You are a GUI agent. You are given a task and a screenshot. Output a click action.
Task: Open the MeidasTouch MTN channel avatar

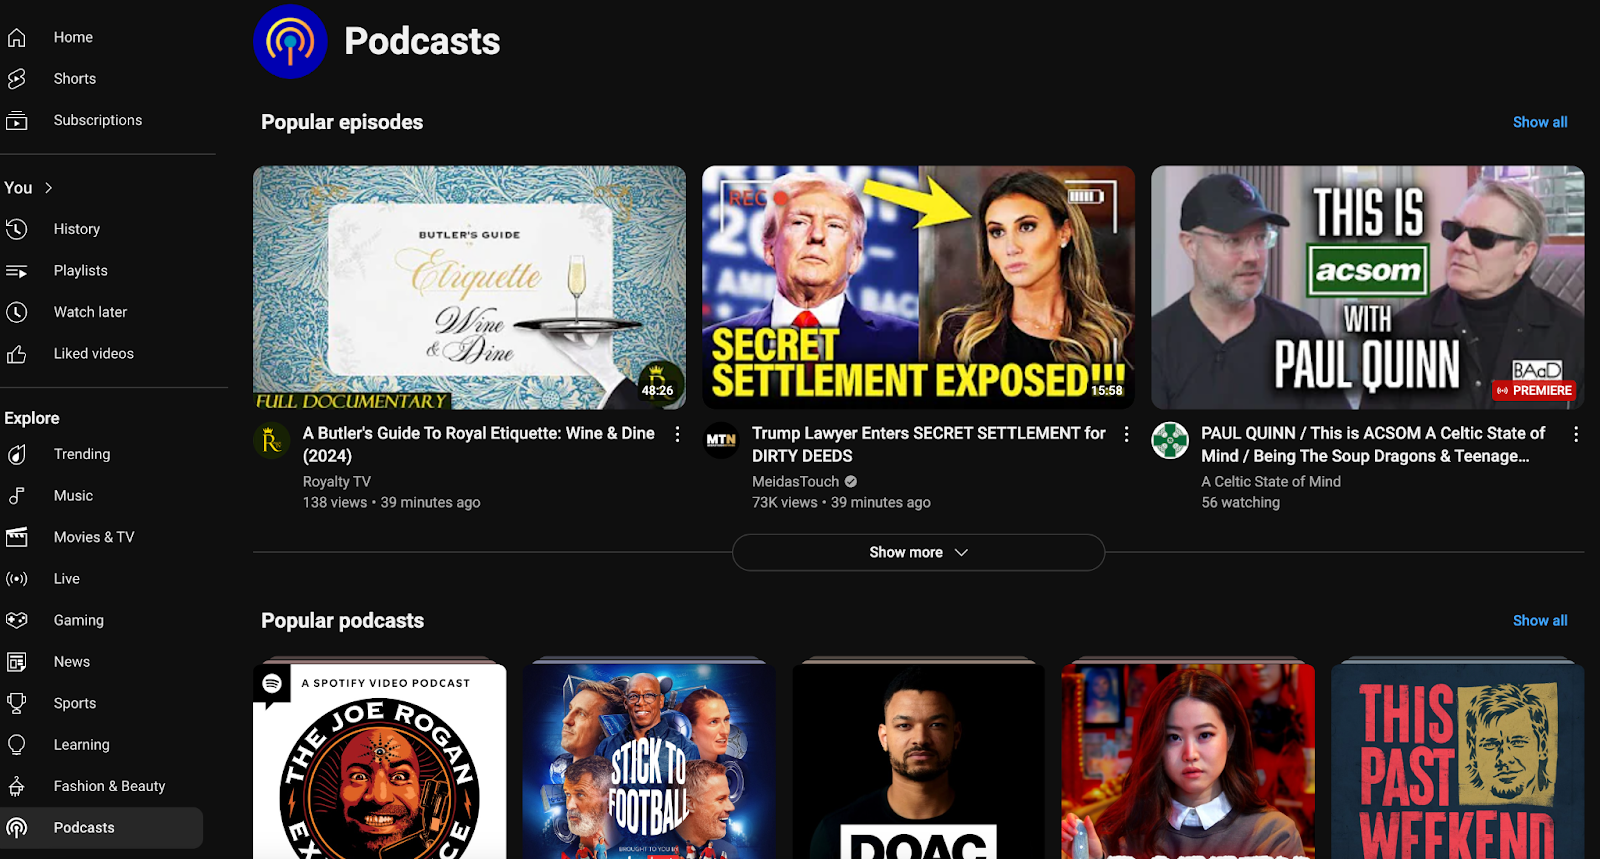[721, 440]
